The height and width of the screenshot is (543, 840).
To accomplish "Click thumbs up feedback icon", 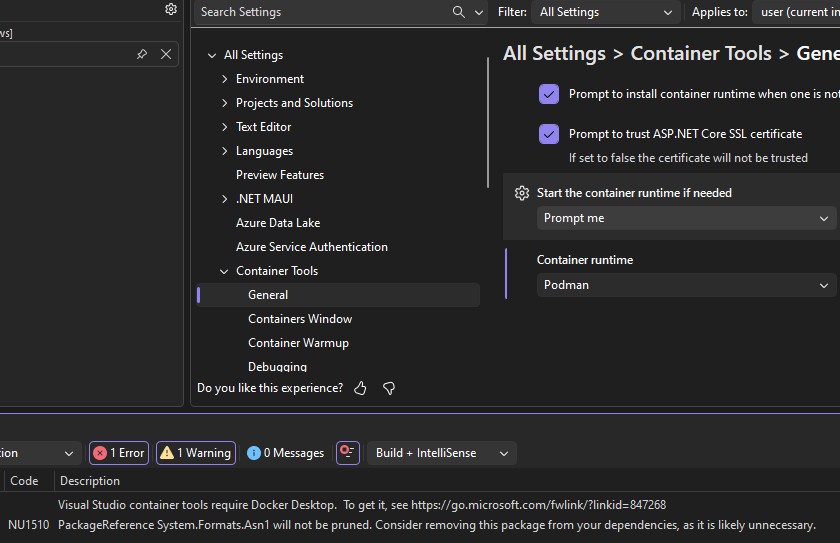I will click(x=361, y=388).
